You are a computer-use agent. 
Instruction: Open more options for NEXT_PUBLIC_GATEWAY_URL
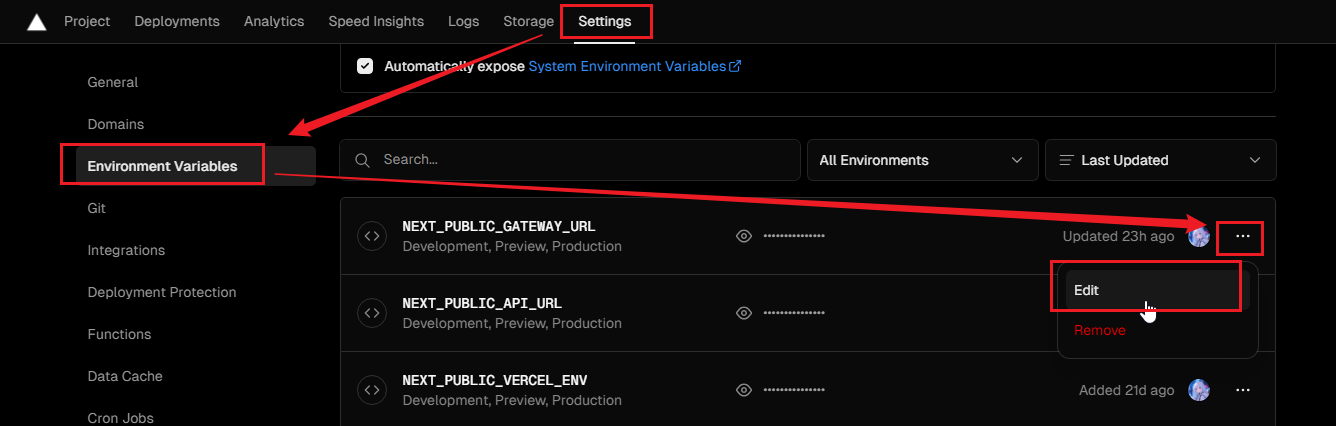click(1243, 236)
